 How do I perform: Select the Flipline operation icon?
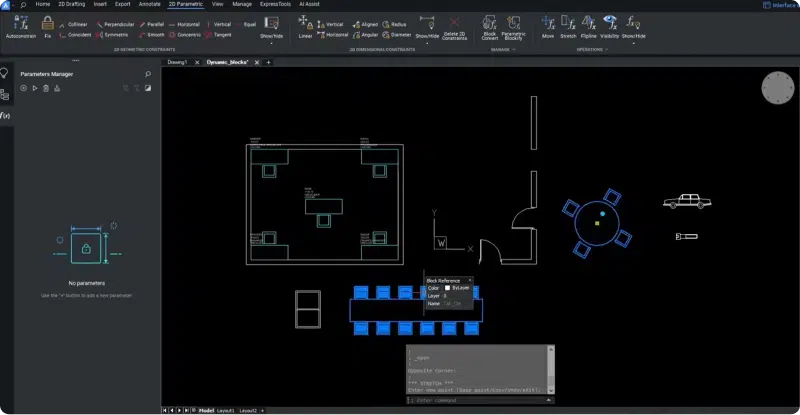pyautogui.click(x=590, y=22)
